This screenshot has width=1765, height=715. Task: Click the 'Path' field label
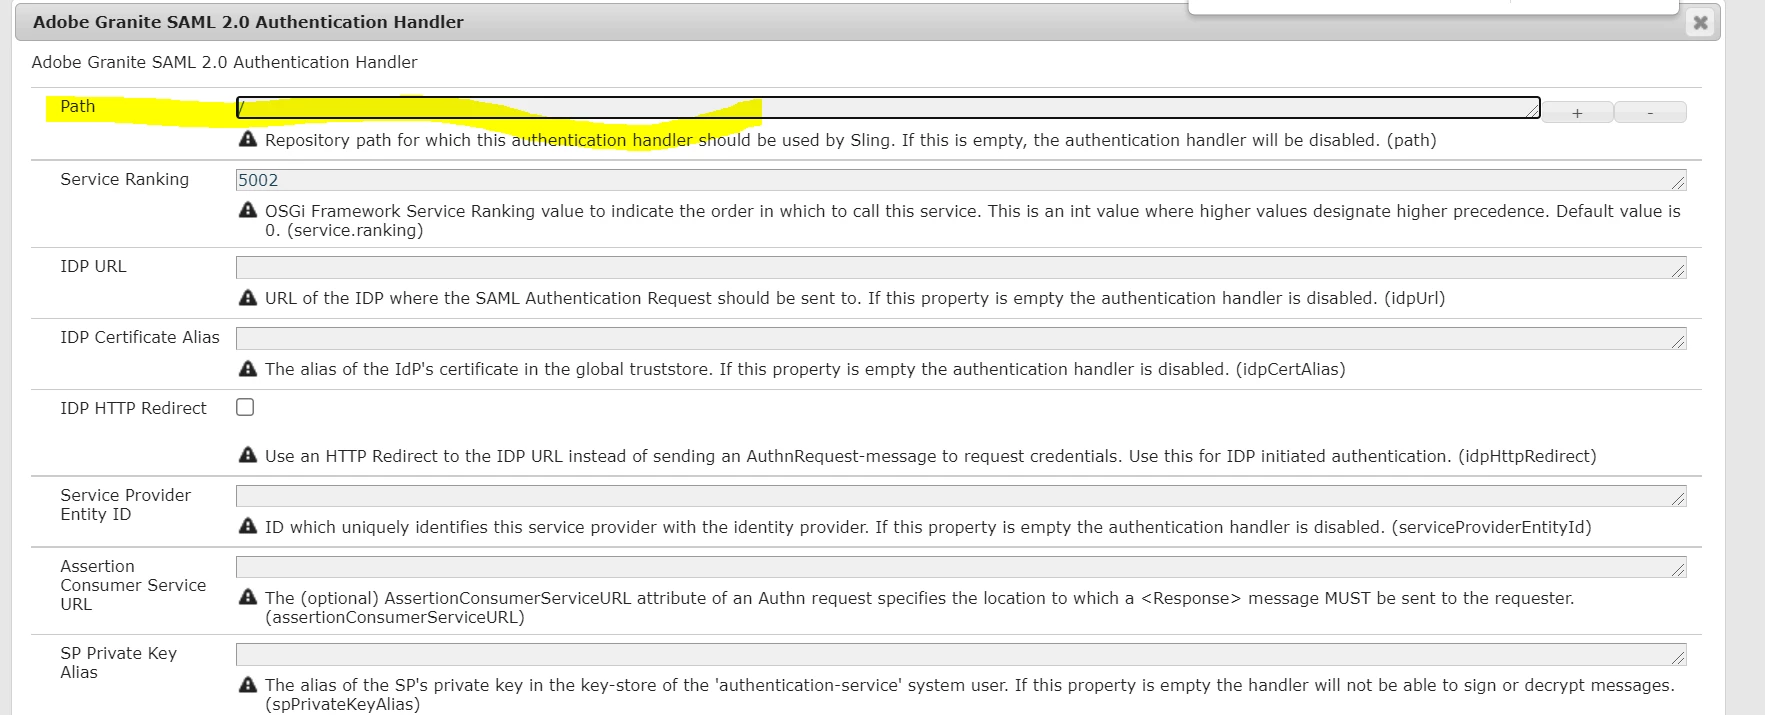78,106
